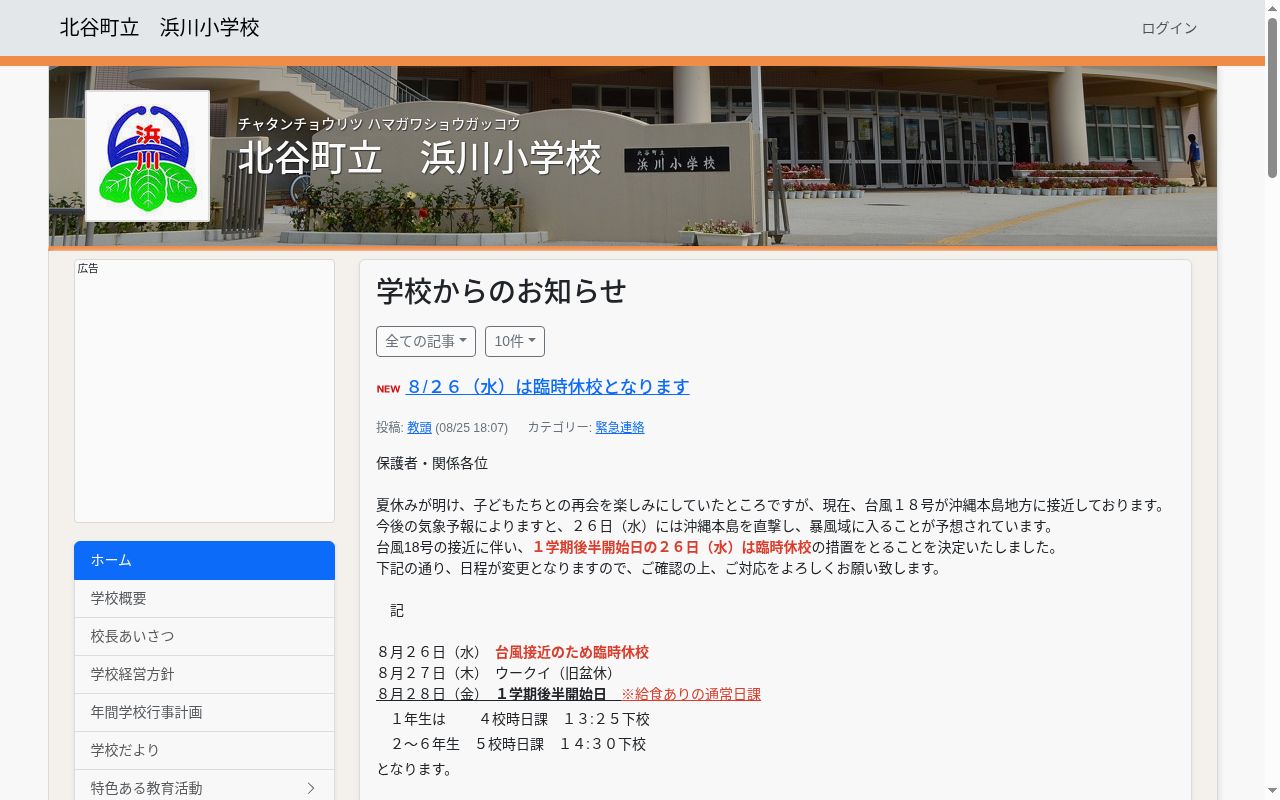Open the 全ての記事 category dropdown
This screenshot has height=800, width=1280.
point(426,341)
